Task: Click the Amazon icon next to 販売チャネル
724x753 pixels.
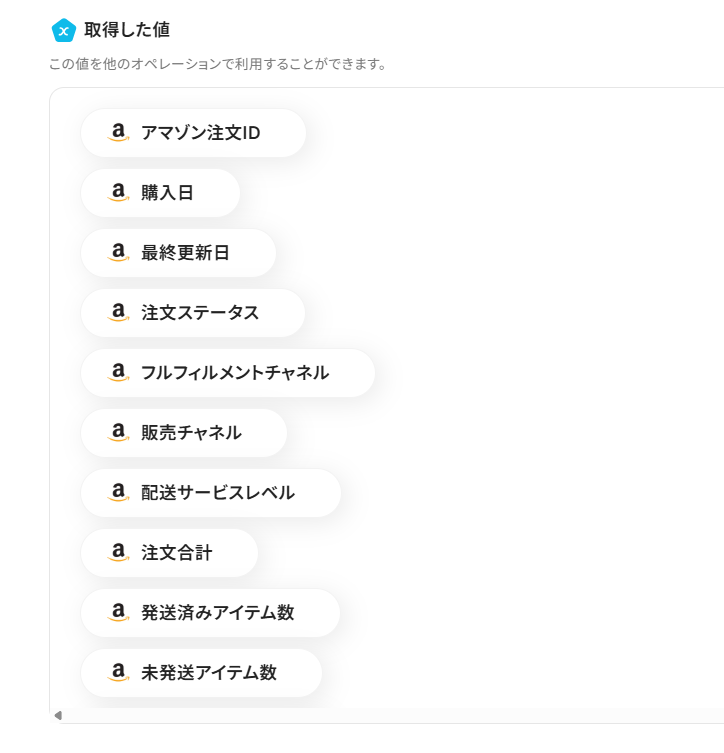Action: (119, 433)
